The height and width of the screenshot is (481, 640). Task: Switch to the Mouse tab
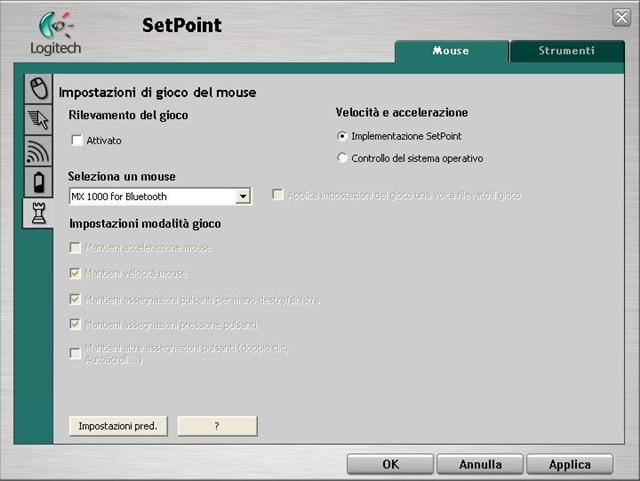point(451,51)
